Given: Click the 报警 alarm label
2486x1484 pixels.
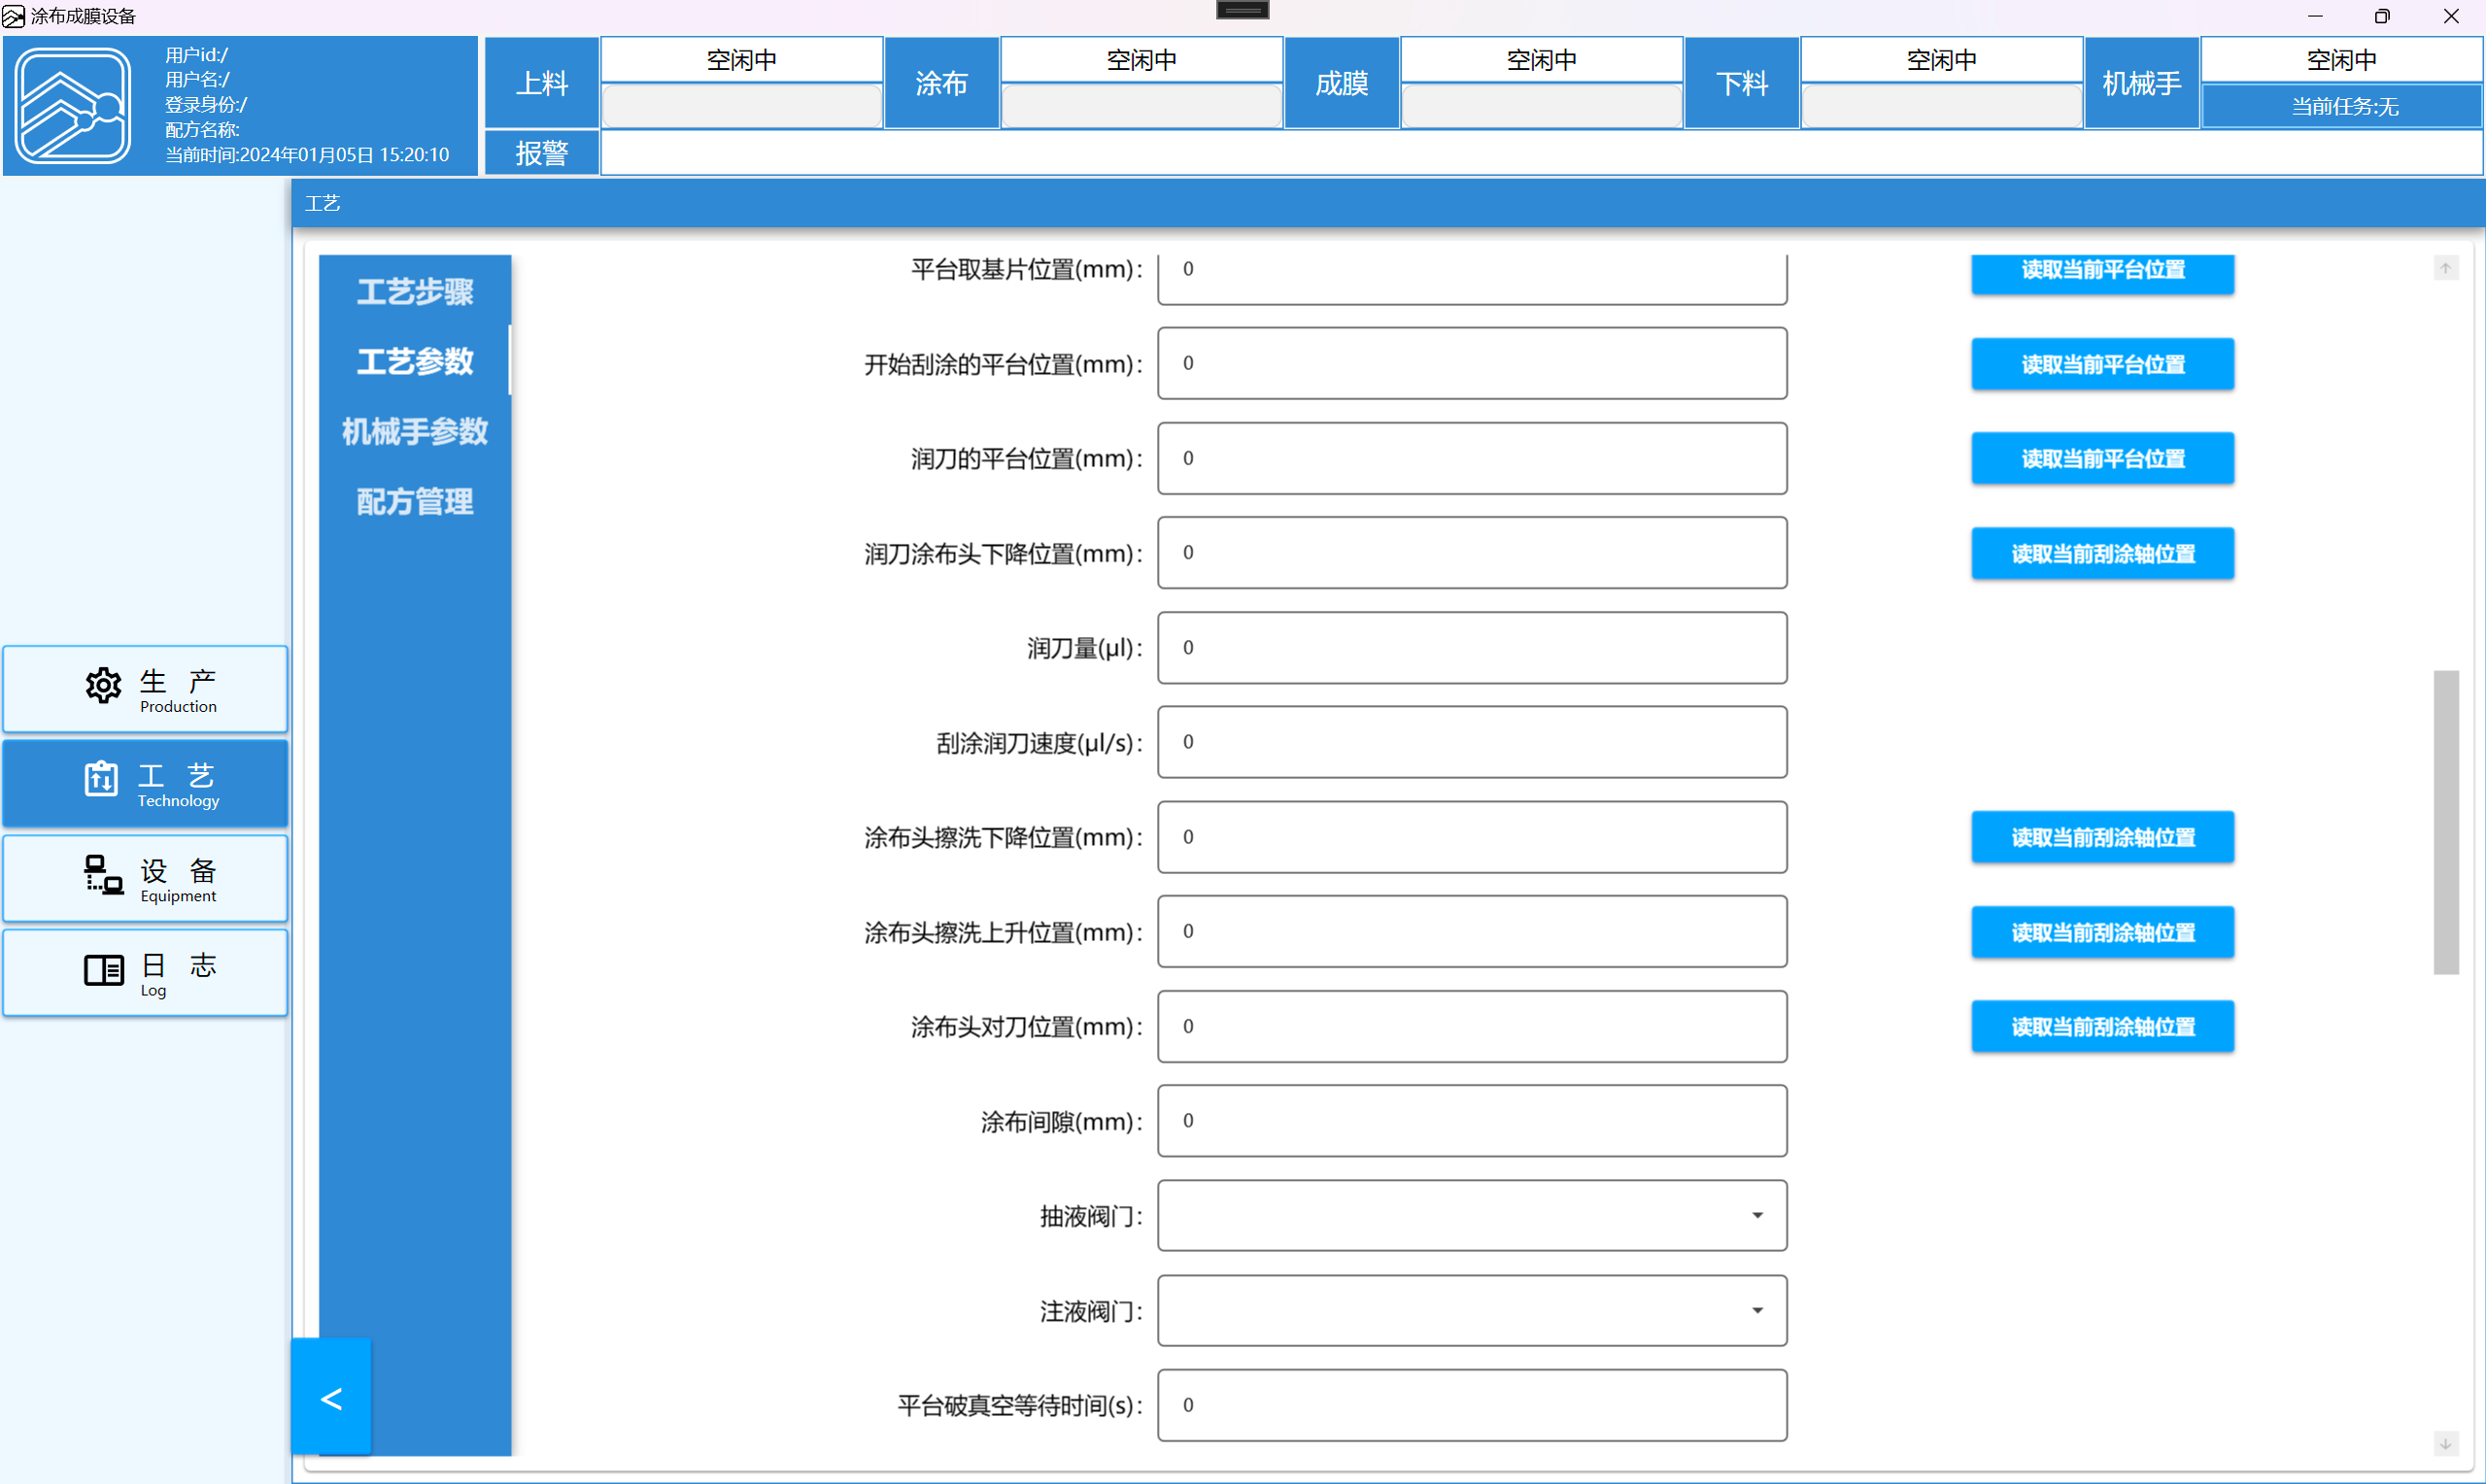Looking at the screenshot, I should pyautogui.click(x=542, y=153).
